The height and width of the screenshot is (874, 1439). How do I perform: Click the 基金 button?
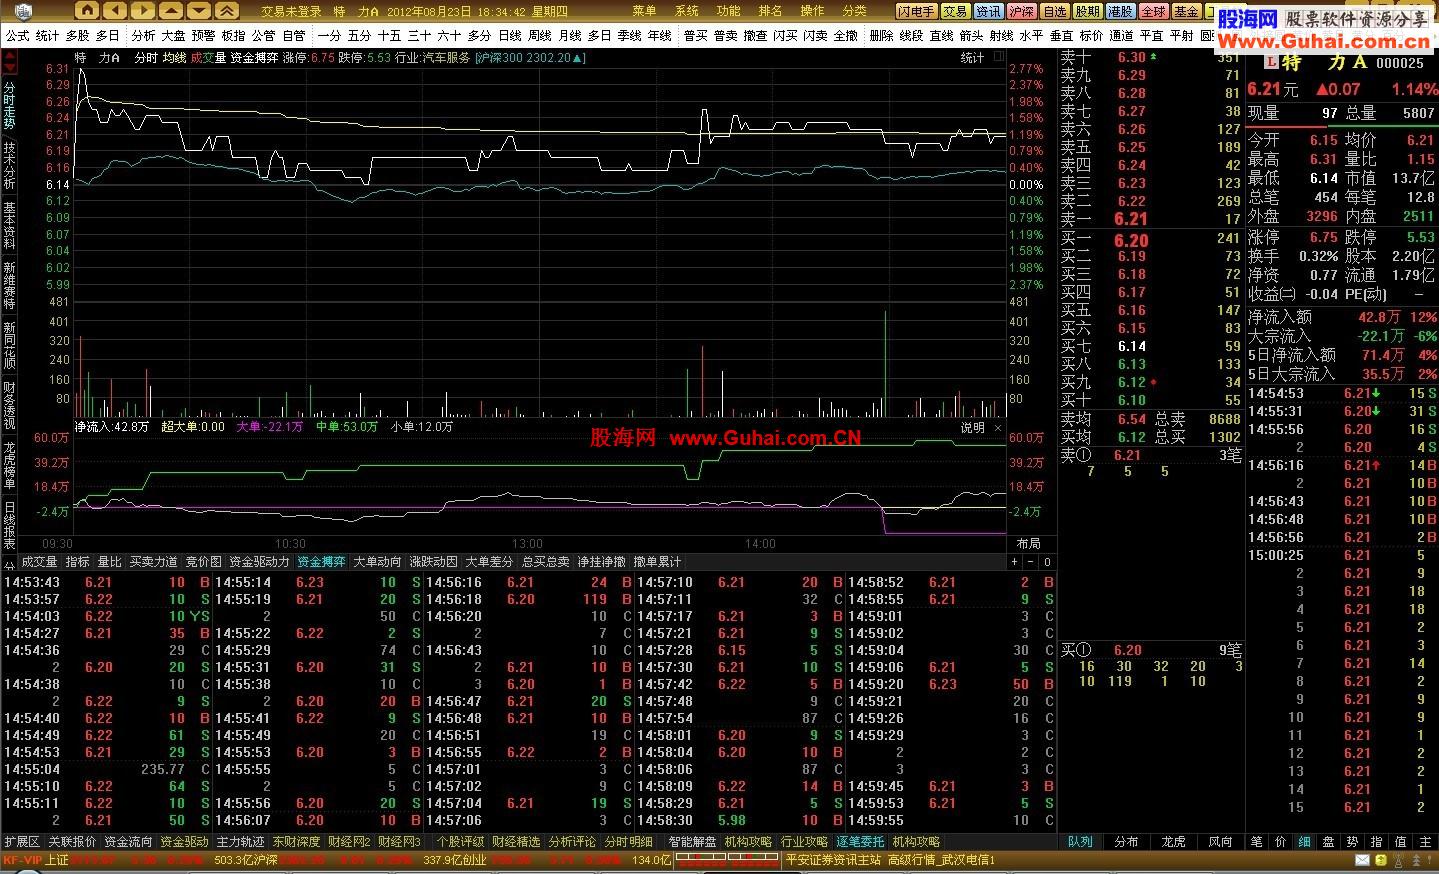(x=1186, y=12)
